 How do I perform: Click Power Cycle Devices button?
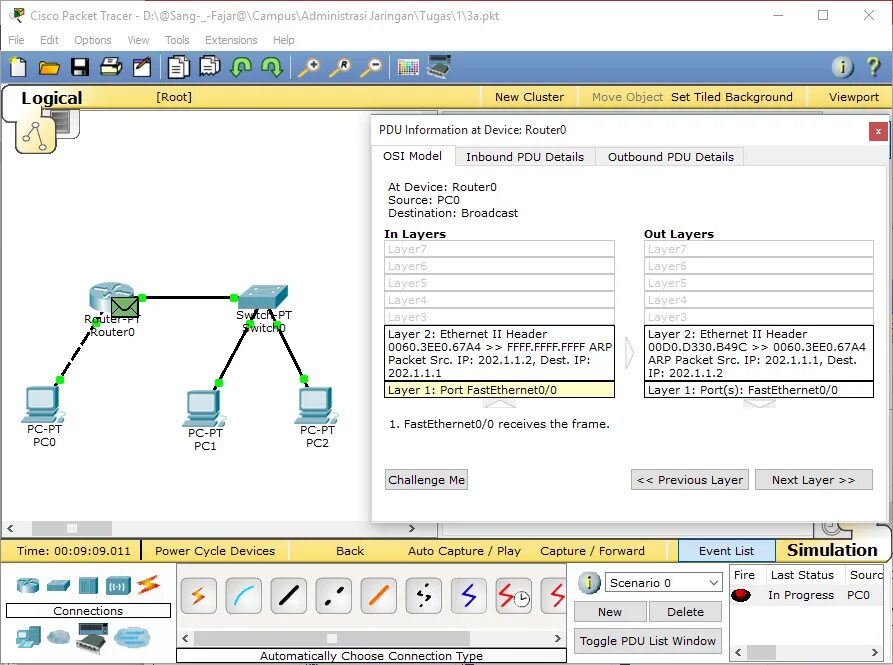click(215, 551)
